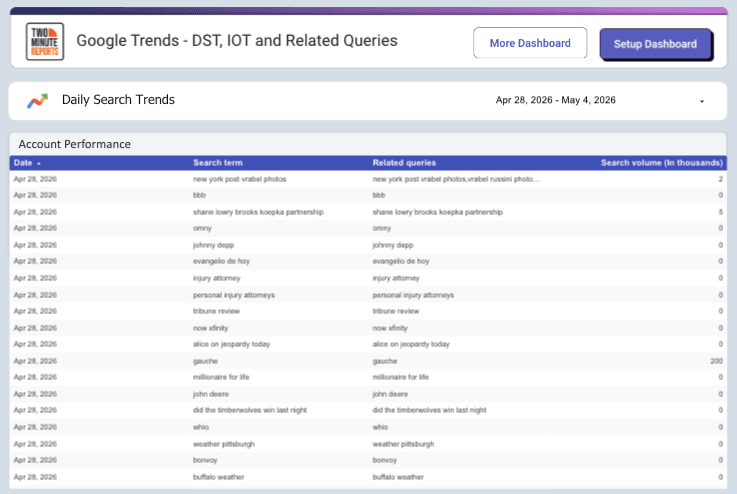The width and height of the screenshot is (737, 494).
Task: Open the Apr 28 - May 4 date range dropdown
Action: pyautogui.click(x=600, y=100)
